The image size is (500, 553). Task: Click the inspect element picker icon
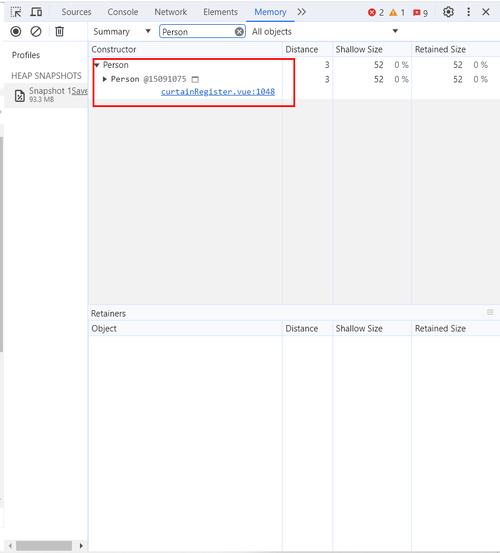click(x=16, y=12)
